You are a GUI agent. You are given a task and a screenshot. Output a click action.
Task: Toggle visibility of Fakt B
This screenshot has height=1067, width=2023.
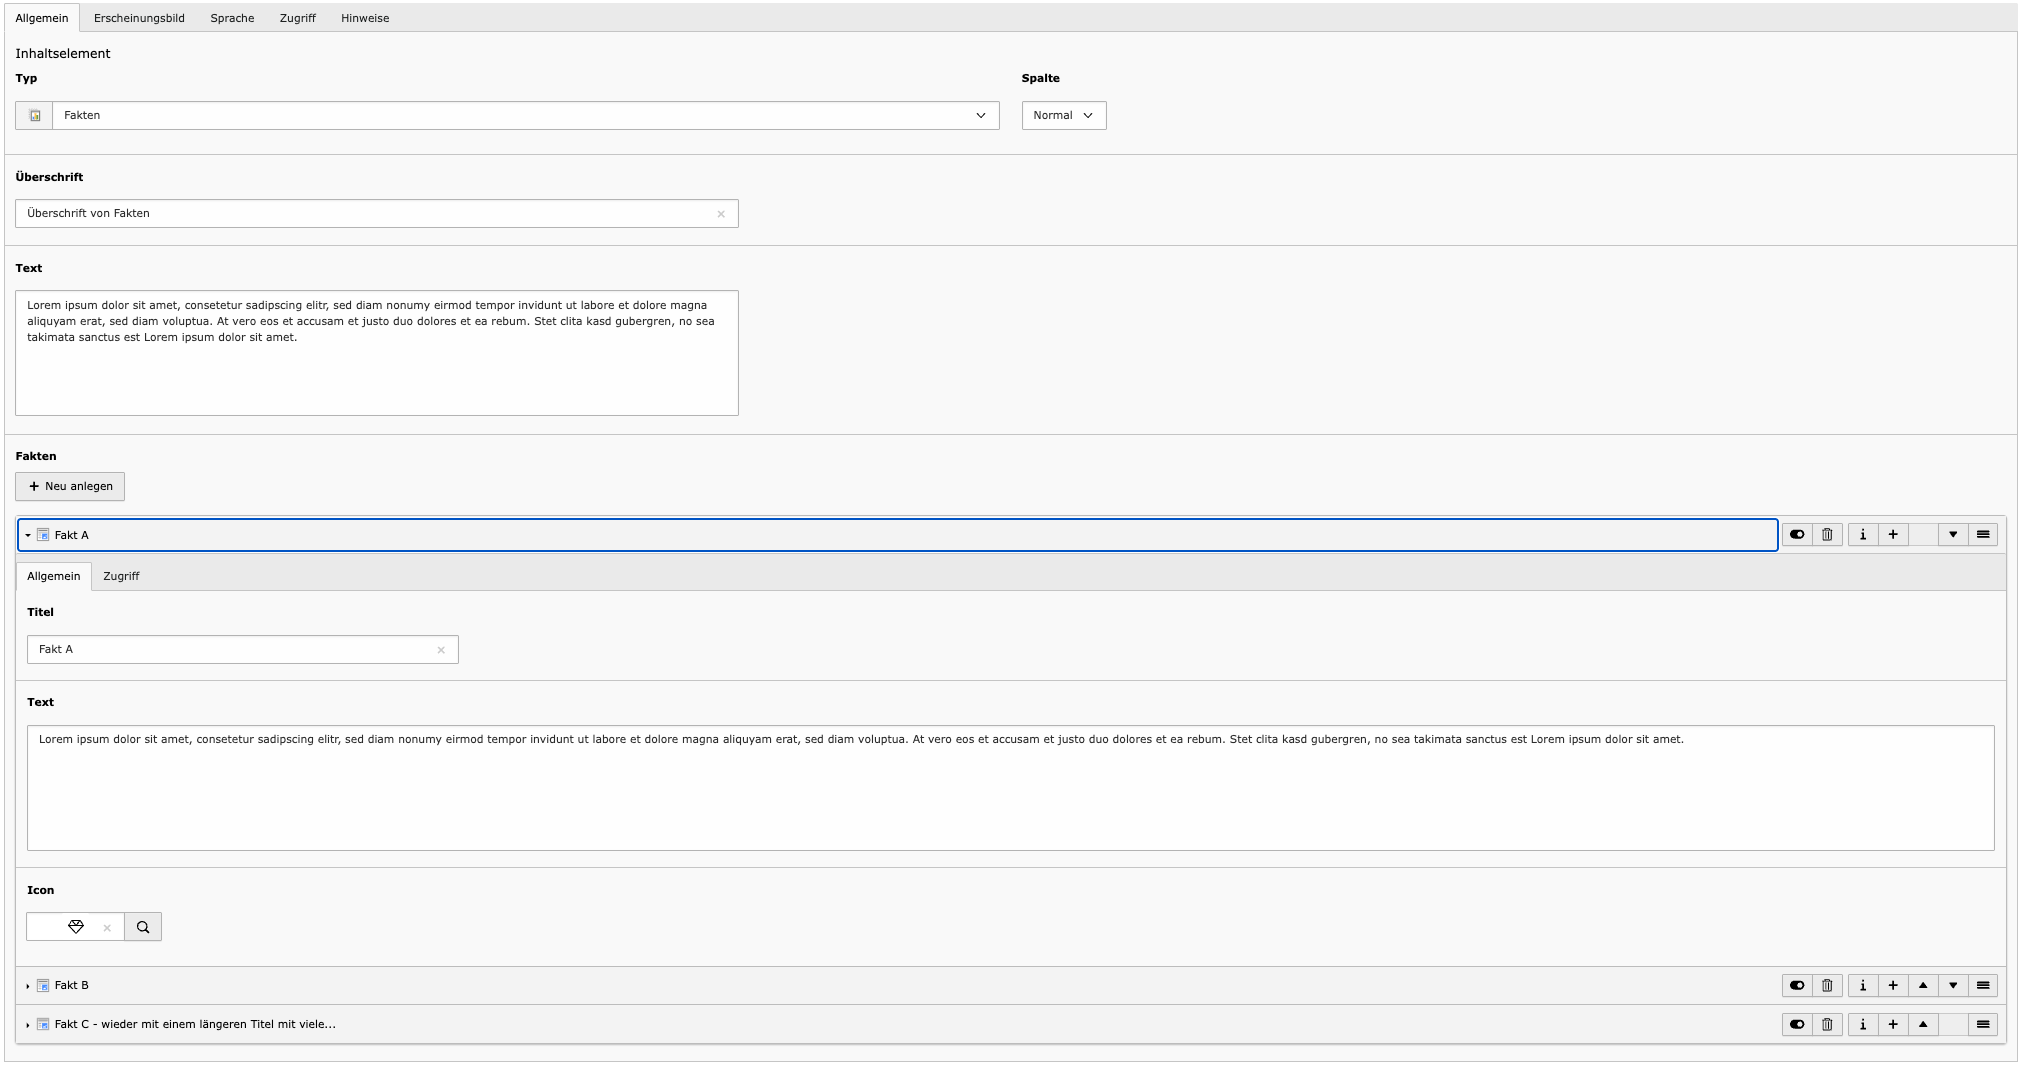(x=1797, y=986)
